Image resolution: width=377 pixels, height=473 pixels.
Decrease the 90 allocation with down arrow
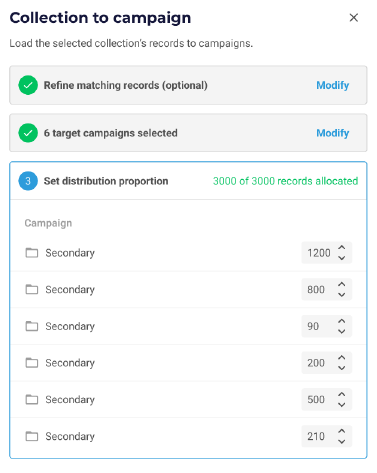point(341,331)
